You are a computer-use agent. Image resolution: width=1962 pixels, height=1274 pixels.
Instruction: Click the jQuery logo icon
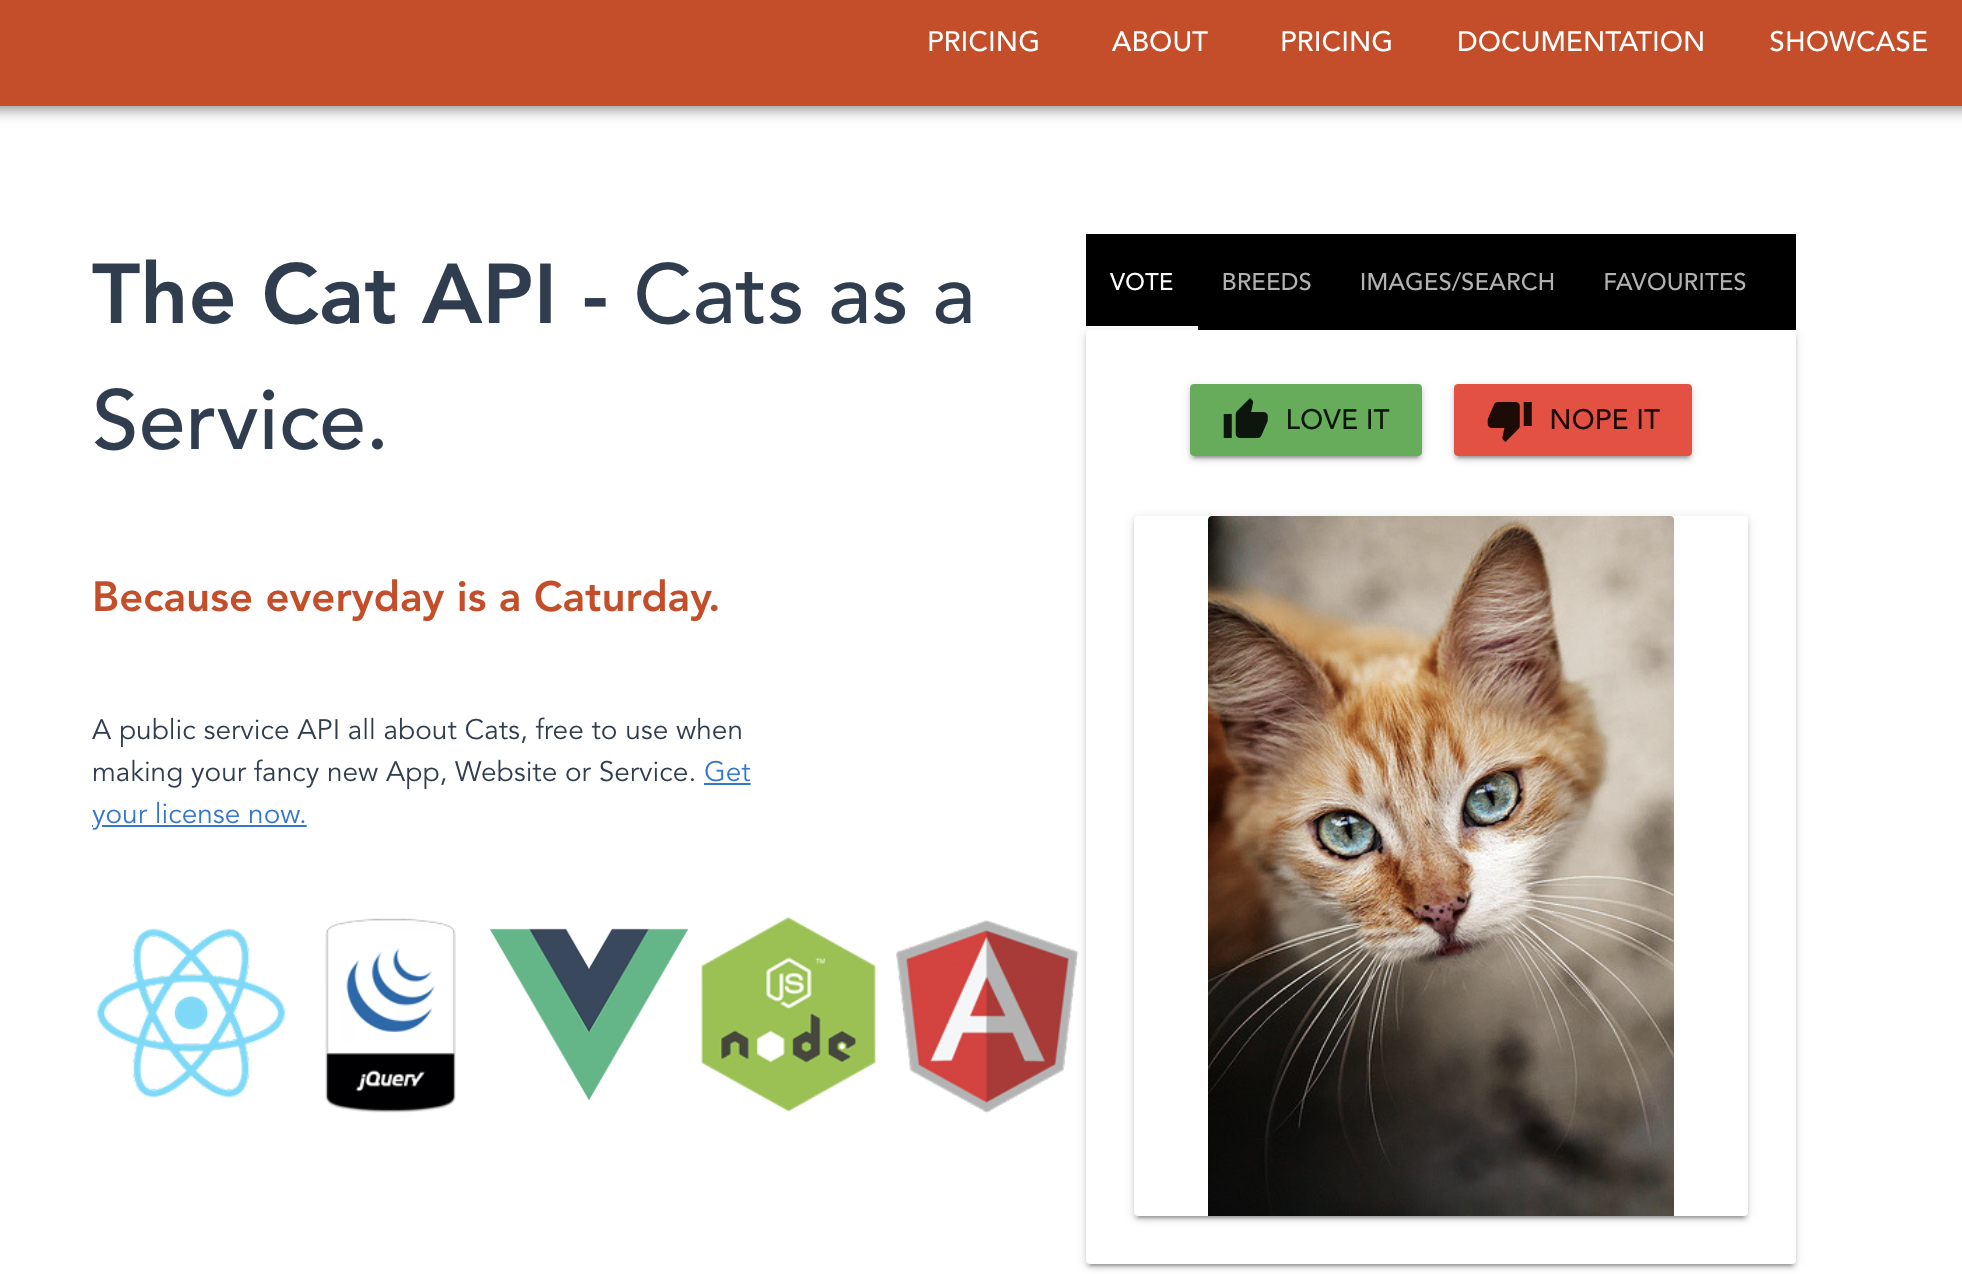pyautogui.click(x=390, y=1013)
